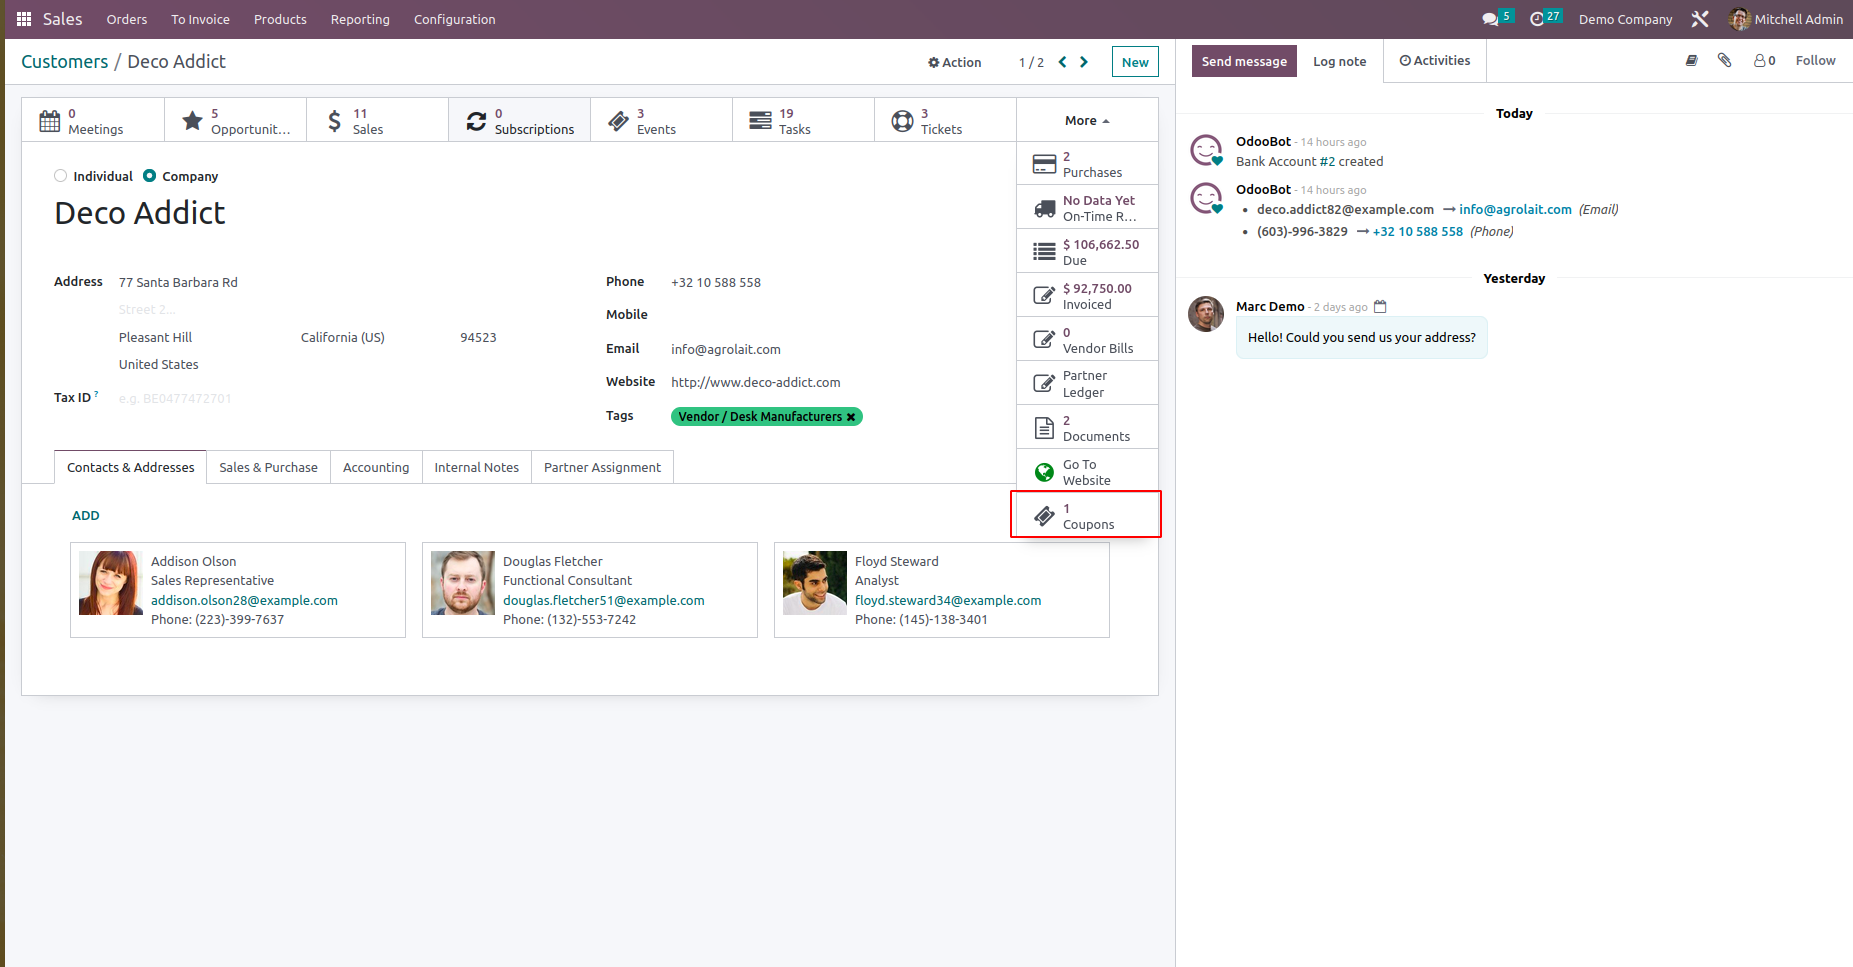Click the Log note button
This screenshot has width=1853, height=967.
coord(1339,61)
